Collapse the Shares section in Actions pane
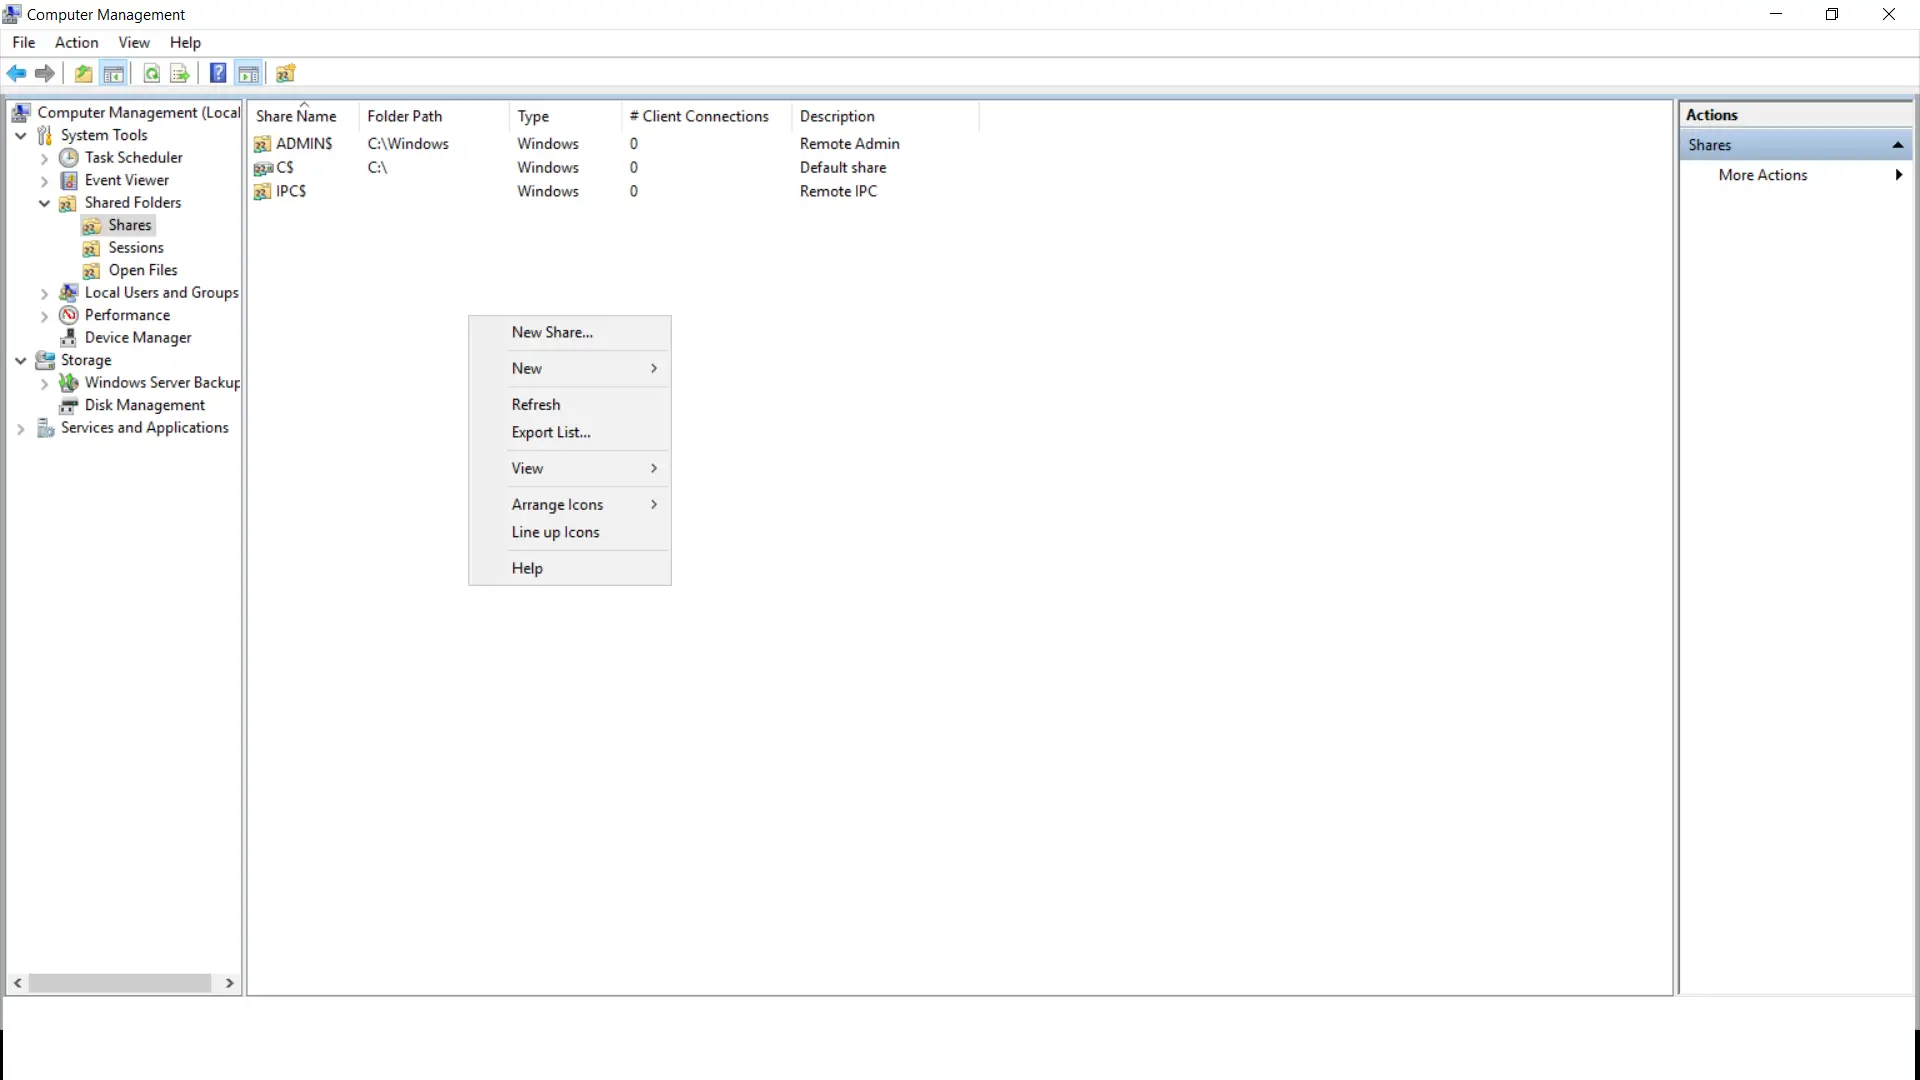This screenshot has height=1080, width=1920. point(1897,145)
